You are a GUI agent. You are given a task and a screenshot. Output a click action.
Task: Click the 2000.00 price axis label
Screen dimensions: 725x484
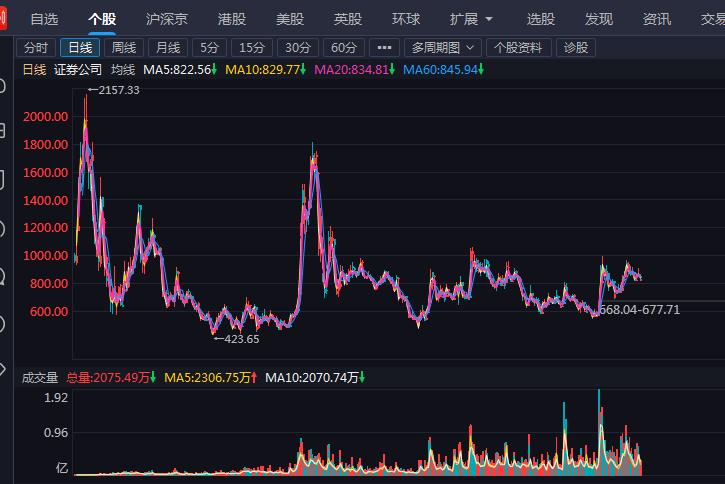[x=46, y=116]
